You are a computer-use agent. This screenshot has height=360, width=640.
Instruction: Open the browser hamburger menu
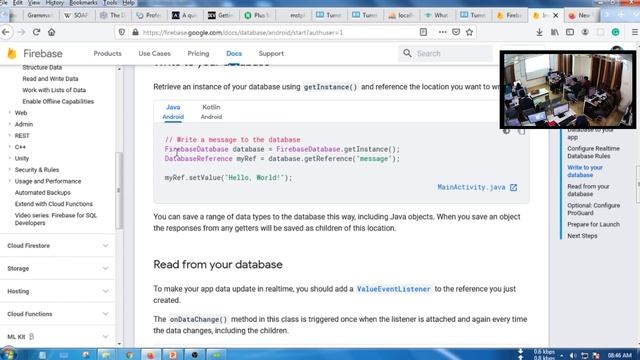click(635, 32)
